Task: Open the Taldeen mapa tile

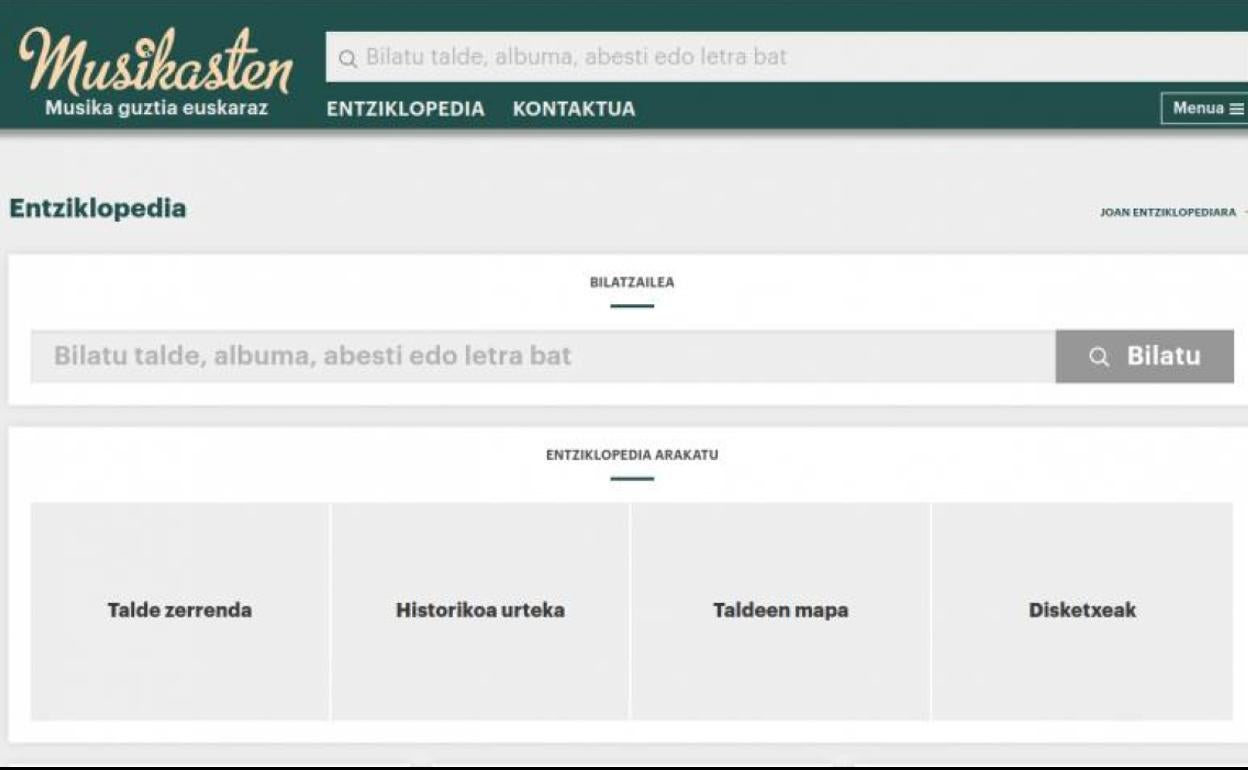Action: pos(780,610)
